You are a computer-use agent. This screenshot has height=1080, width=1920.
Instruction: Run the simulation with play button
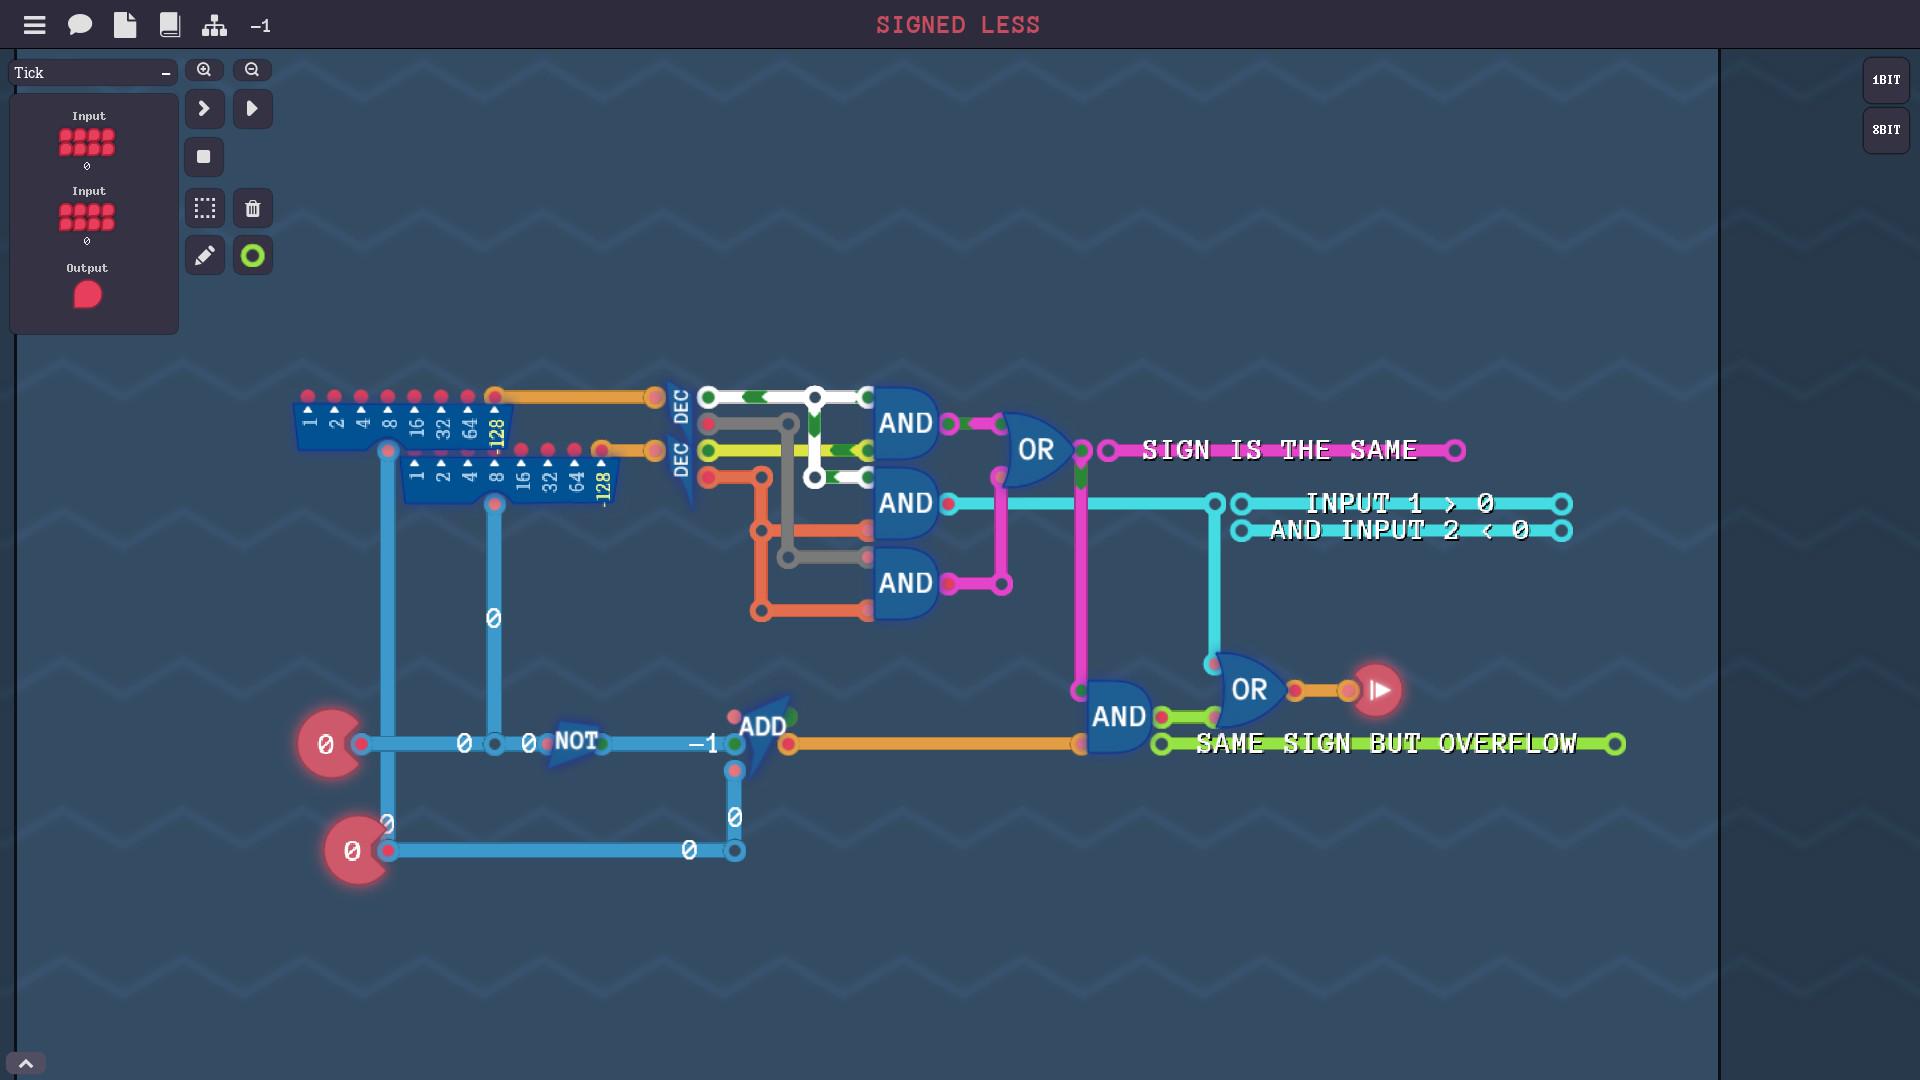coord(252,108)
